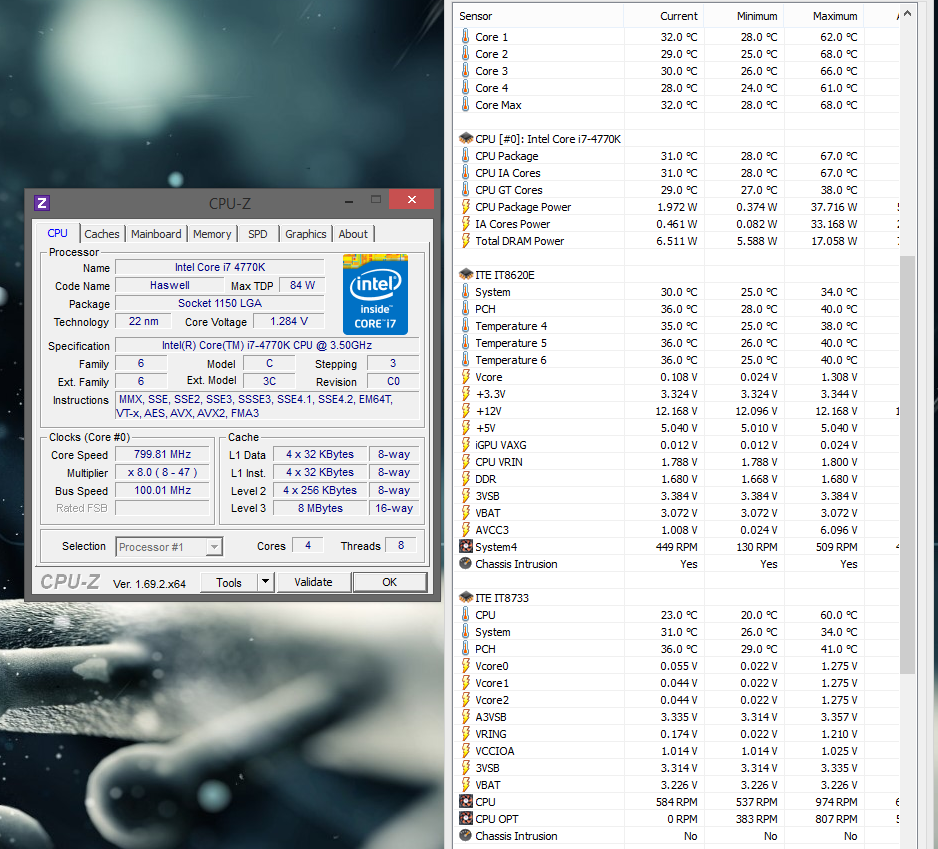Viewport: 938px width, 849px height.
Task: Select the chip icon next to ITE IT8733
Action: click(x=466, y=598)
